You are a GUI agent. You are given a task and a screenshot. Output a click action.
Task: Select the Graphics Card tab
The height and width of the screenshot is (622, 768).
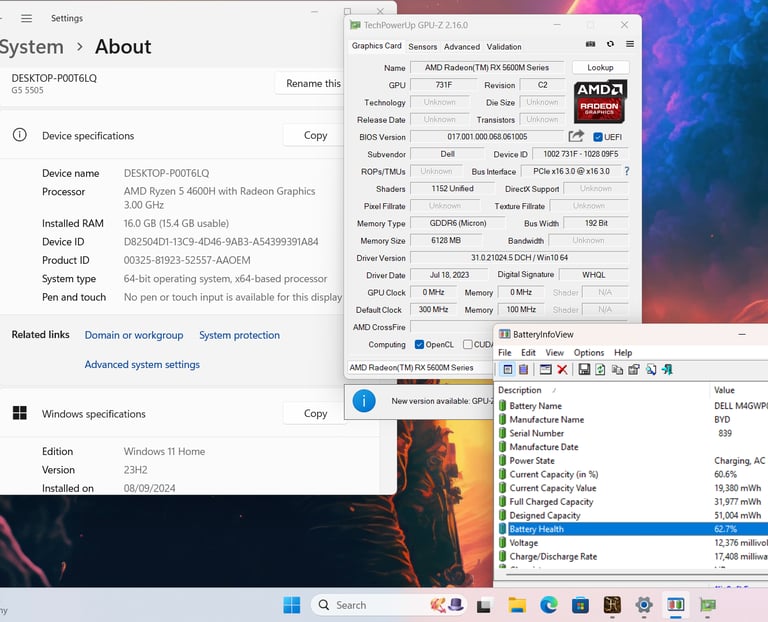[x=376, y=46]
